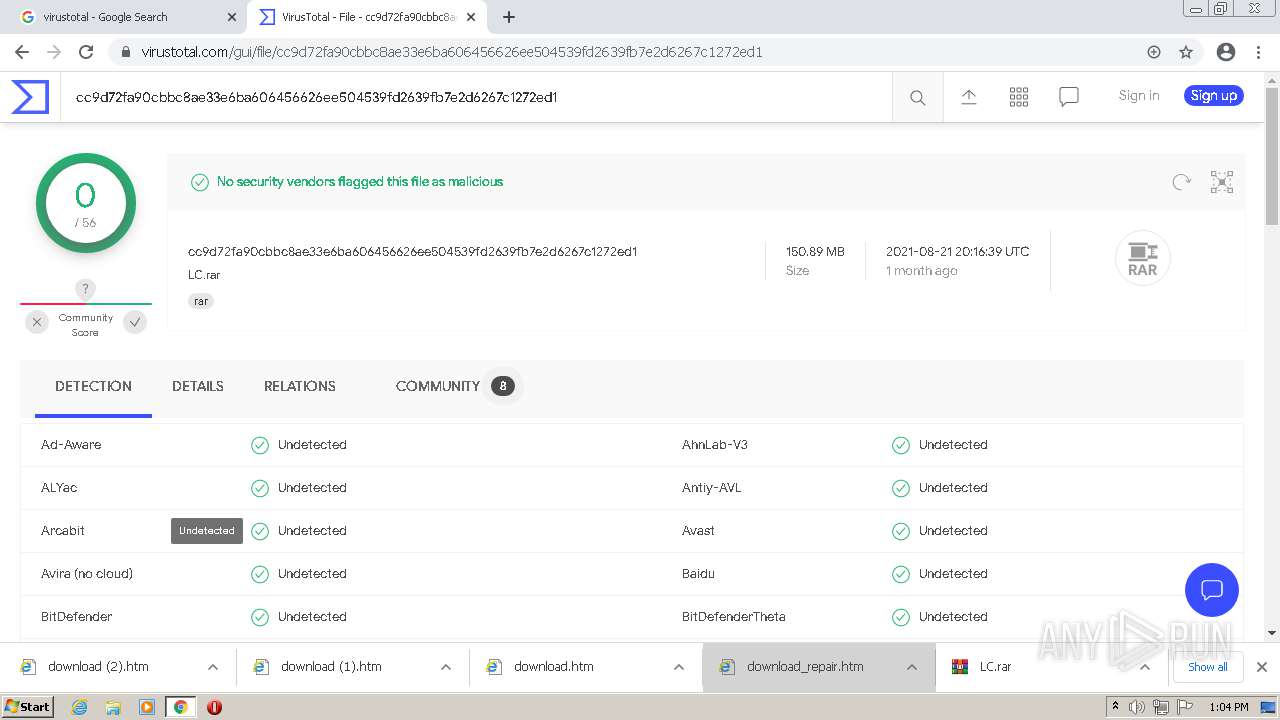Image resolution: width=1280 pixels, height=720 pixels.
Task: Show hidden tray icons arrow
Action: click(1115, 707)
